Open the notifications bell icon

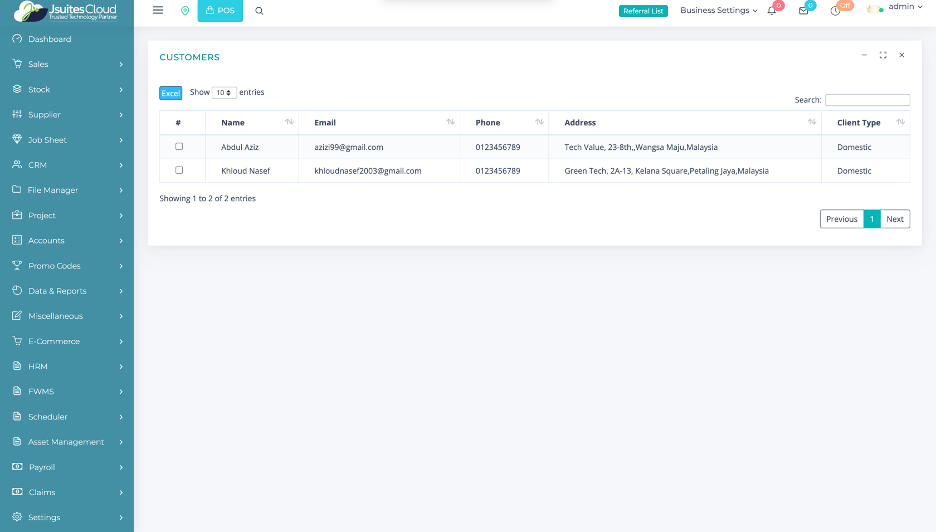pyautogui.click(x=772, y=11)
